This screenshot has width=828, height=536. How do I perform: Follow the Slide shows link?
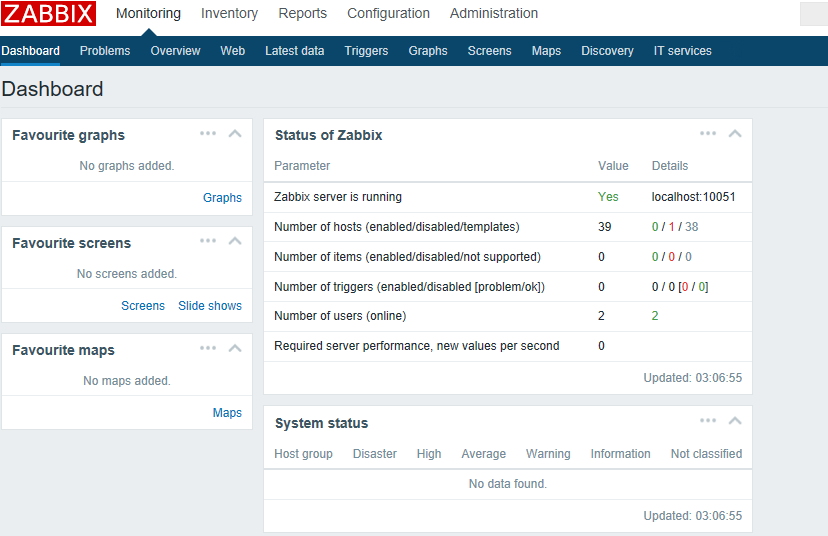point(210,306)
